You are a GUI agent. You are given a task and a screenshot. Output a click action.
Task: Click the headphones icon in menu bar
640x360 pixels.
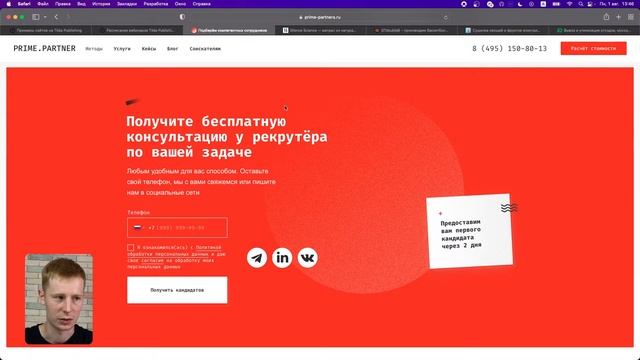(x=502, y=4)
